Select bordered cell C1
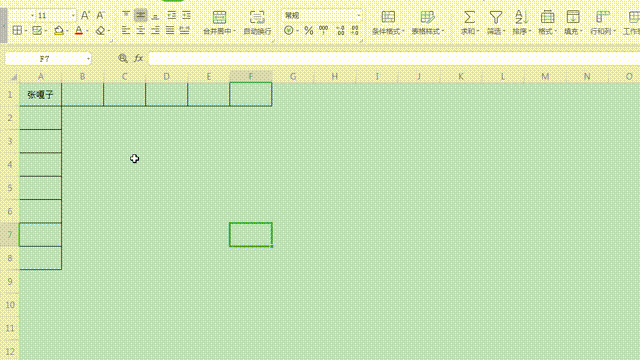The width and height of the screenshot is (640, 360). coord(124,95)
